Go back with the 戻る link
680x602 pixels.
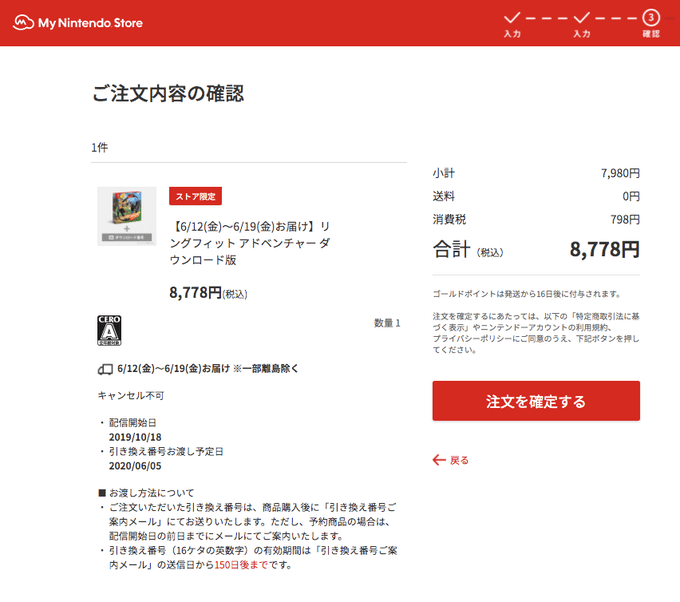point(451,460)
